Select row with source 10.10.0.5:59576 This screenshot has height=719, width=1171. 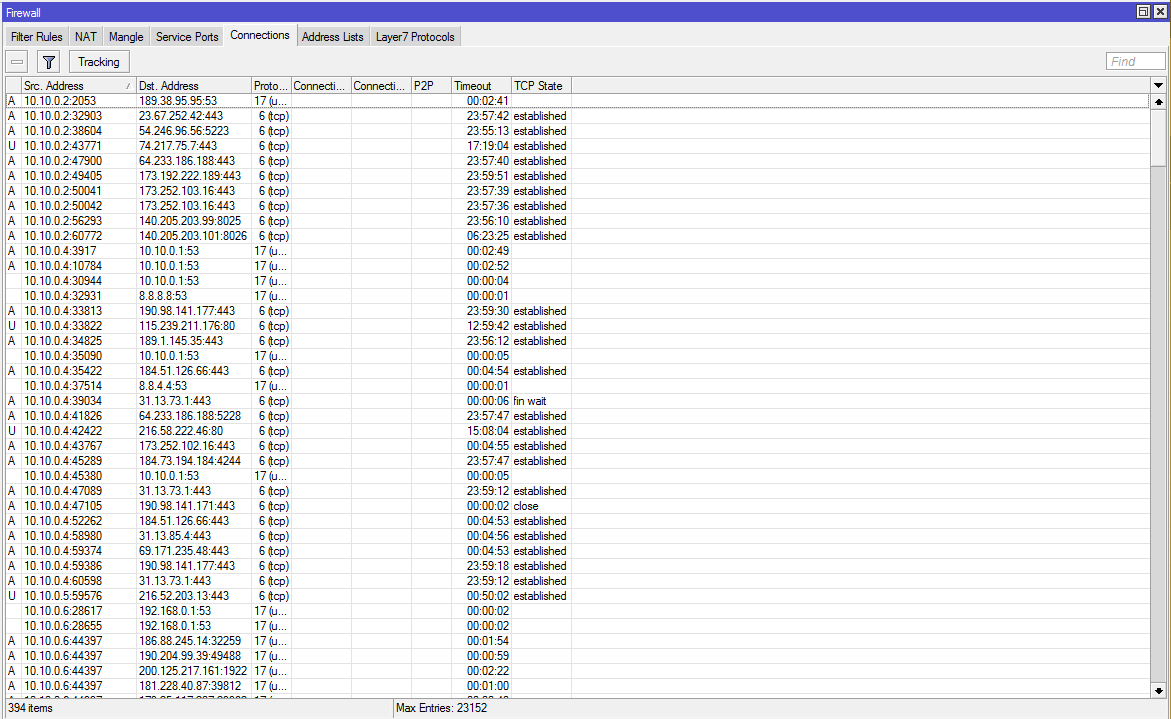(577, 596)
